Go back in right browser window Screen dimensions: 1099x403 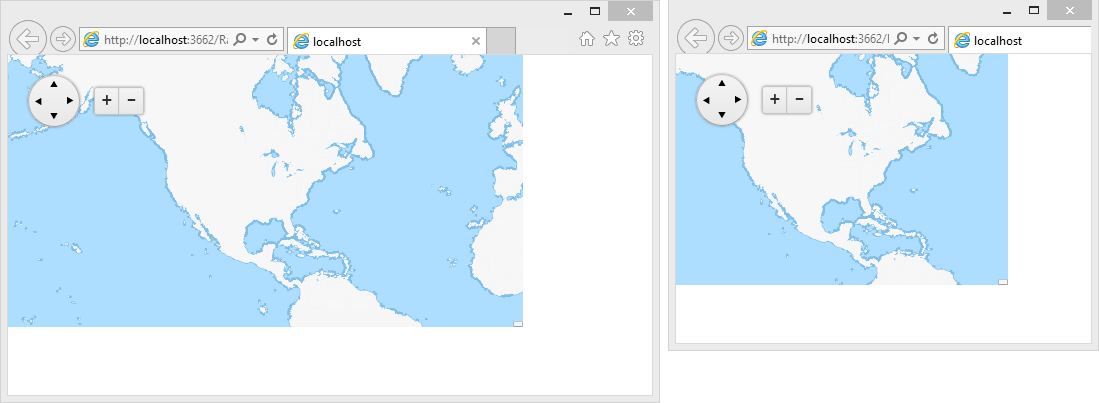[x=696, y=39]
